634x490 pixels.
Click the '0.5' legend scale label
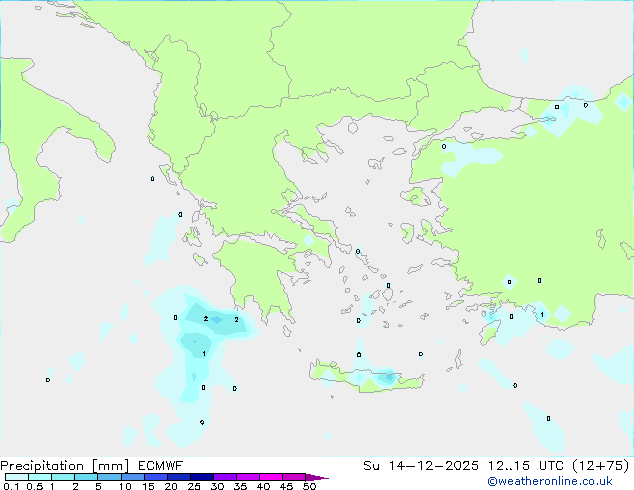35,486
